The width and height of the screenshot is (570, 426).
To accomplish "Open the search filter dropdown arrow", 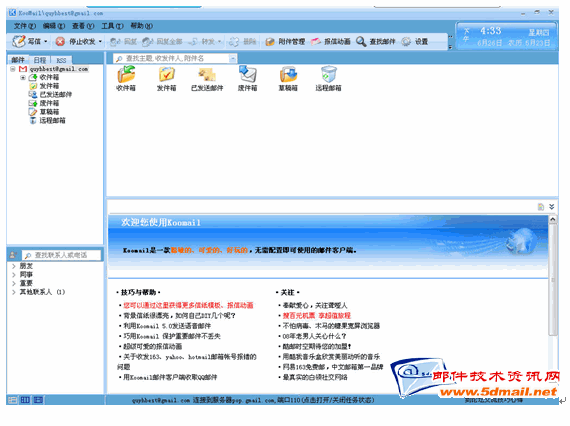I will (x=232, y=59).
